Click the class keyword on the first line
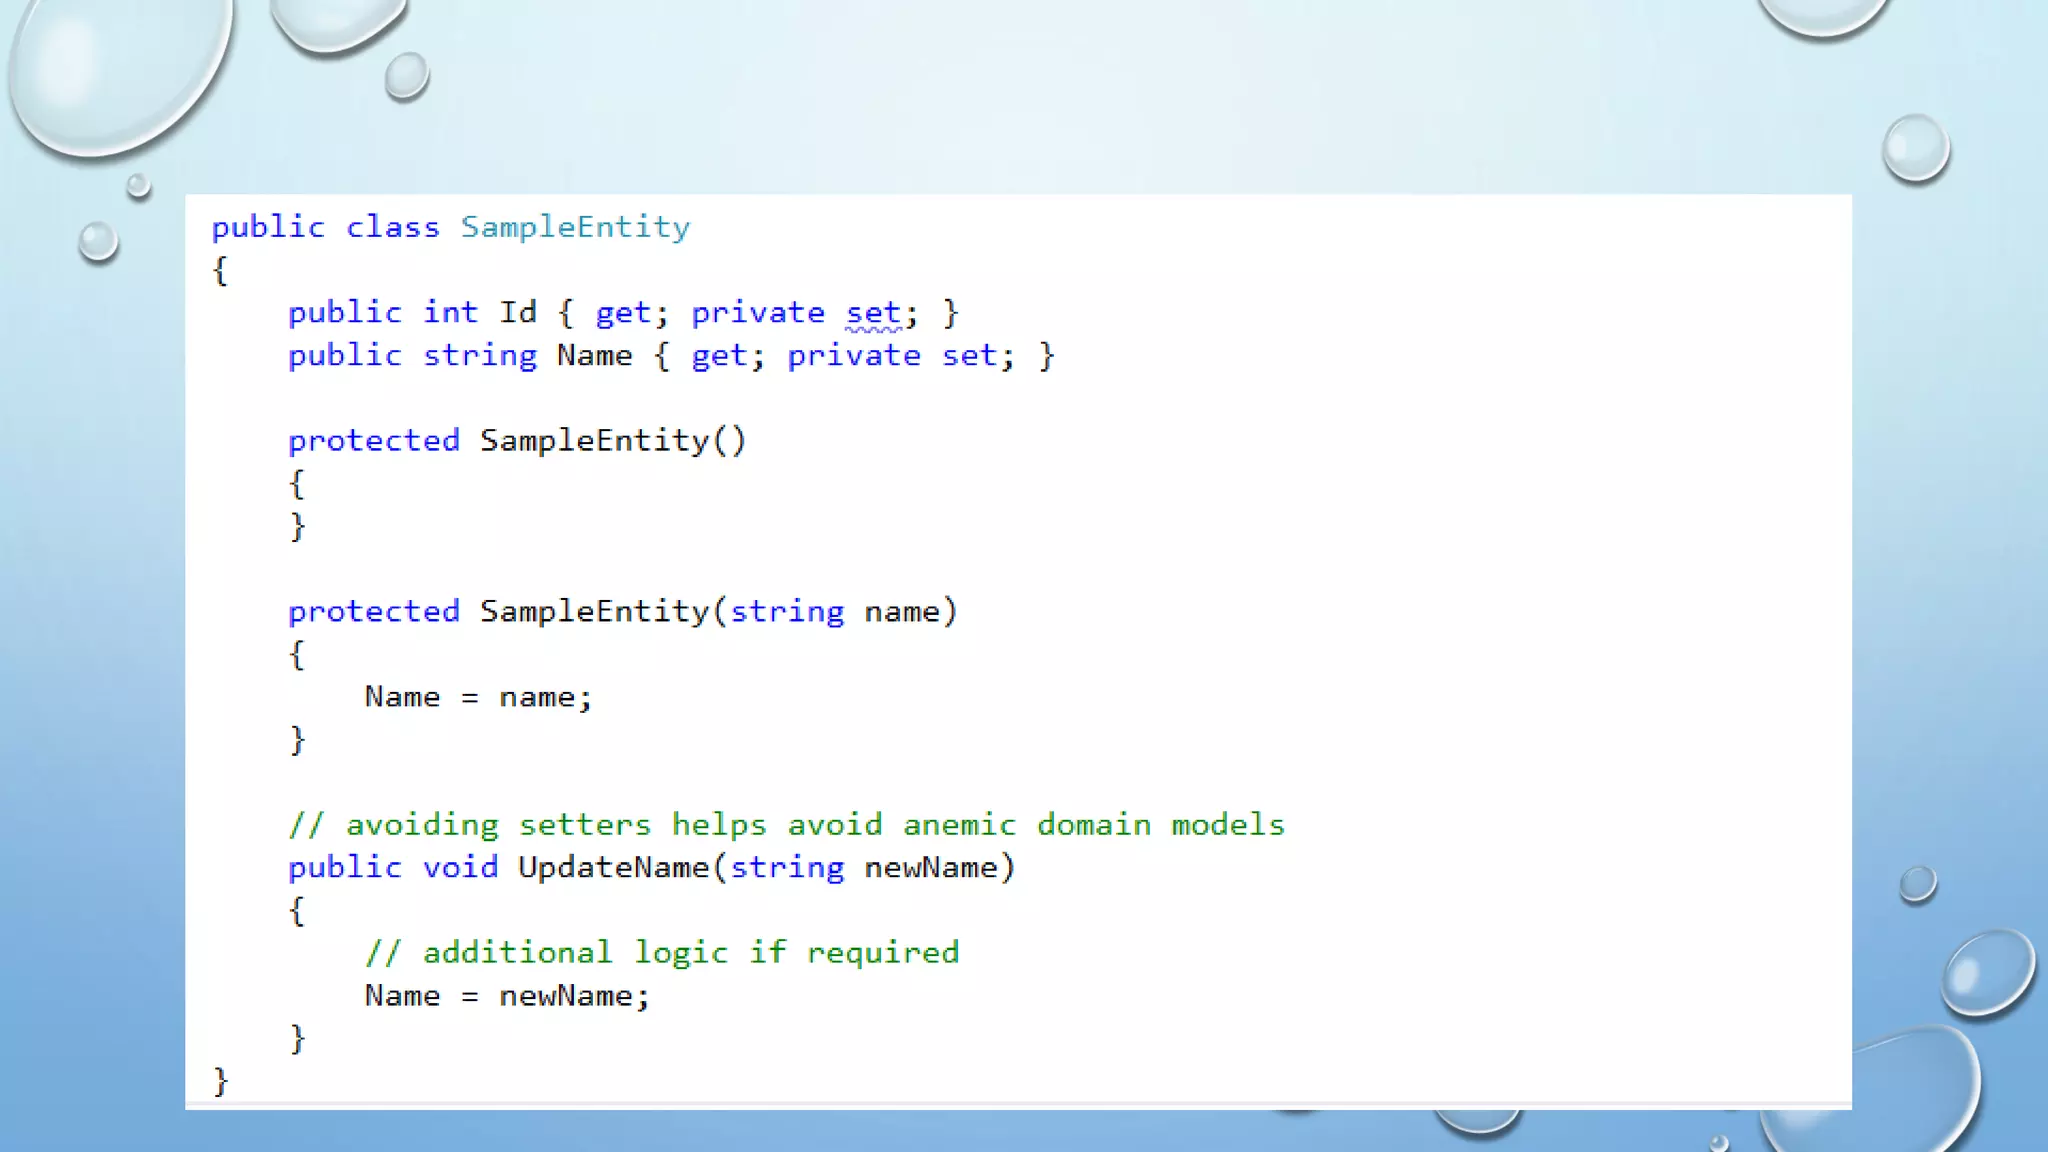The width and height of the screenshot is (2048, 1152). (x=392, y=227)
